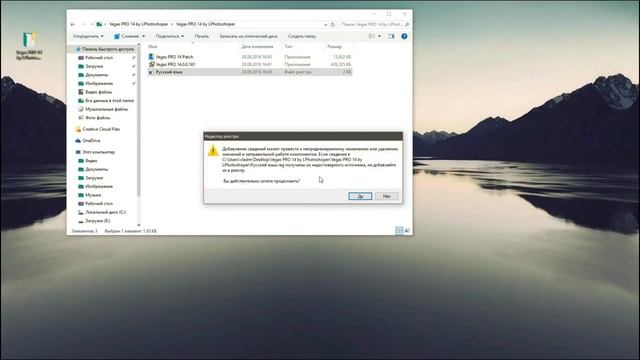640x360 pixels.
Task: Sort files by the Имя column header
Action: (153, 47)
